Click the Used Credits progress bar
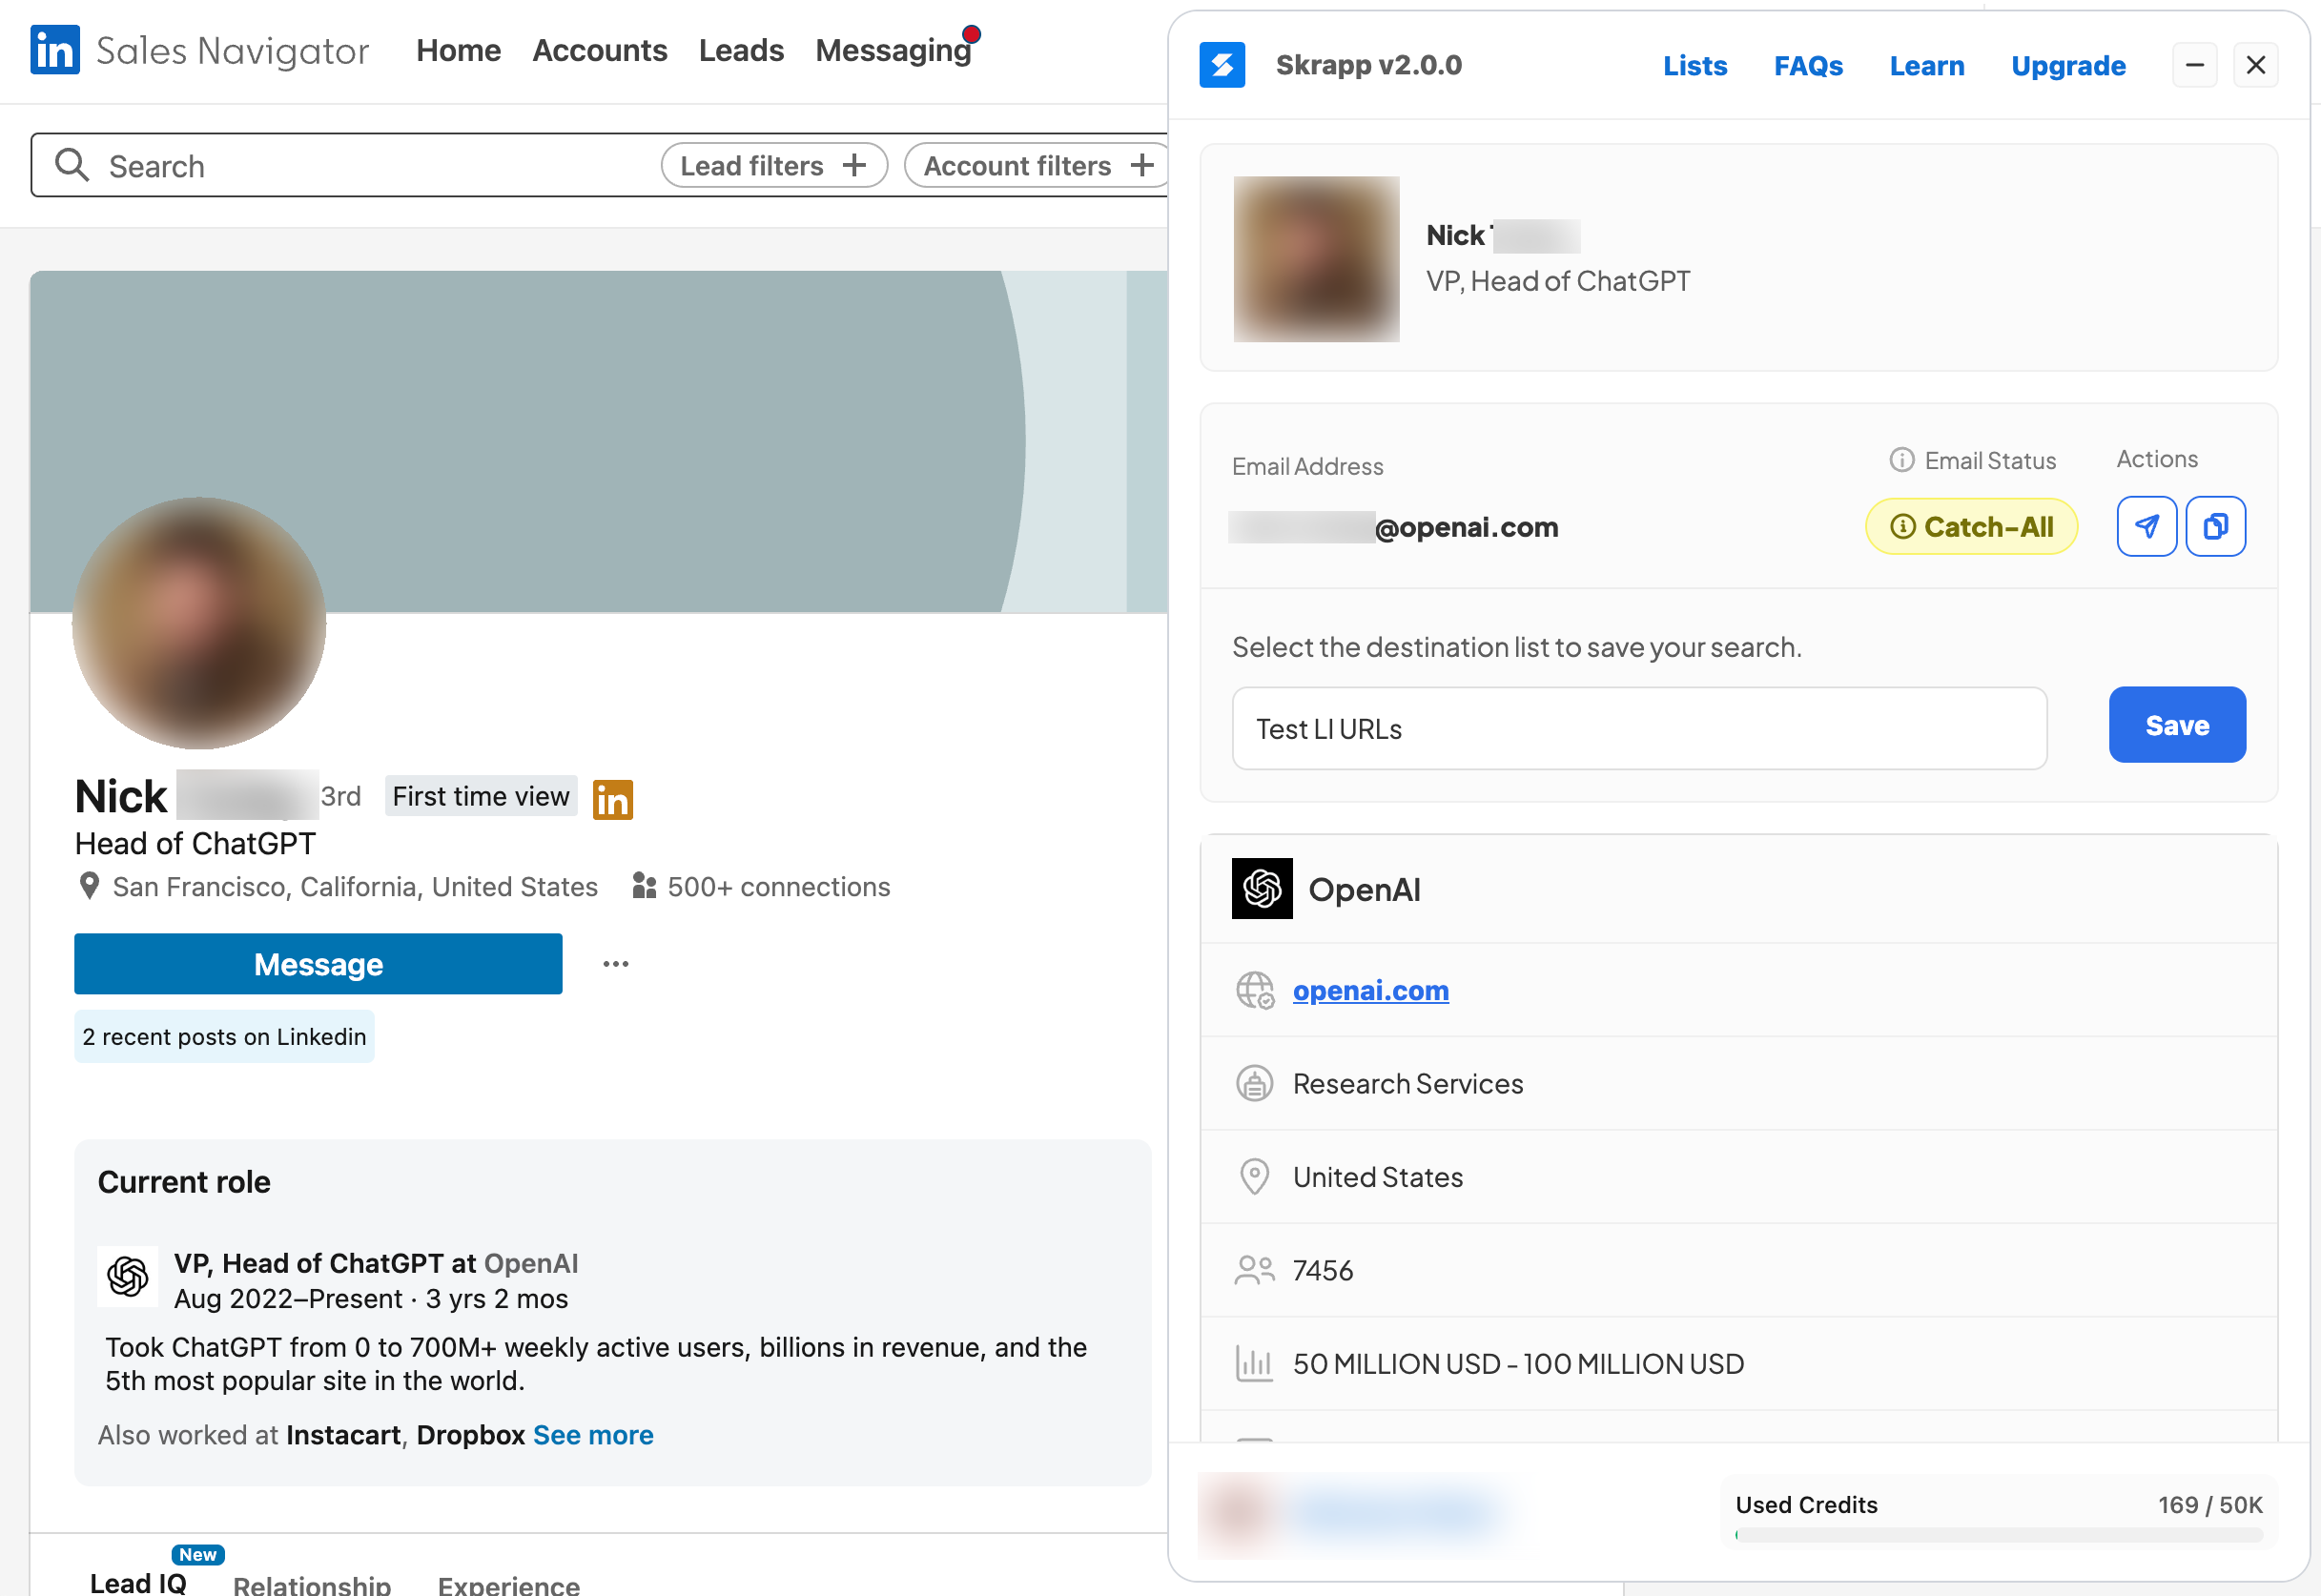Viewport: 2321px width, 1596px height. pyautogui.click(x=1998, y=1534)
